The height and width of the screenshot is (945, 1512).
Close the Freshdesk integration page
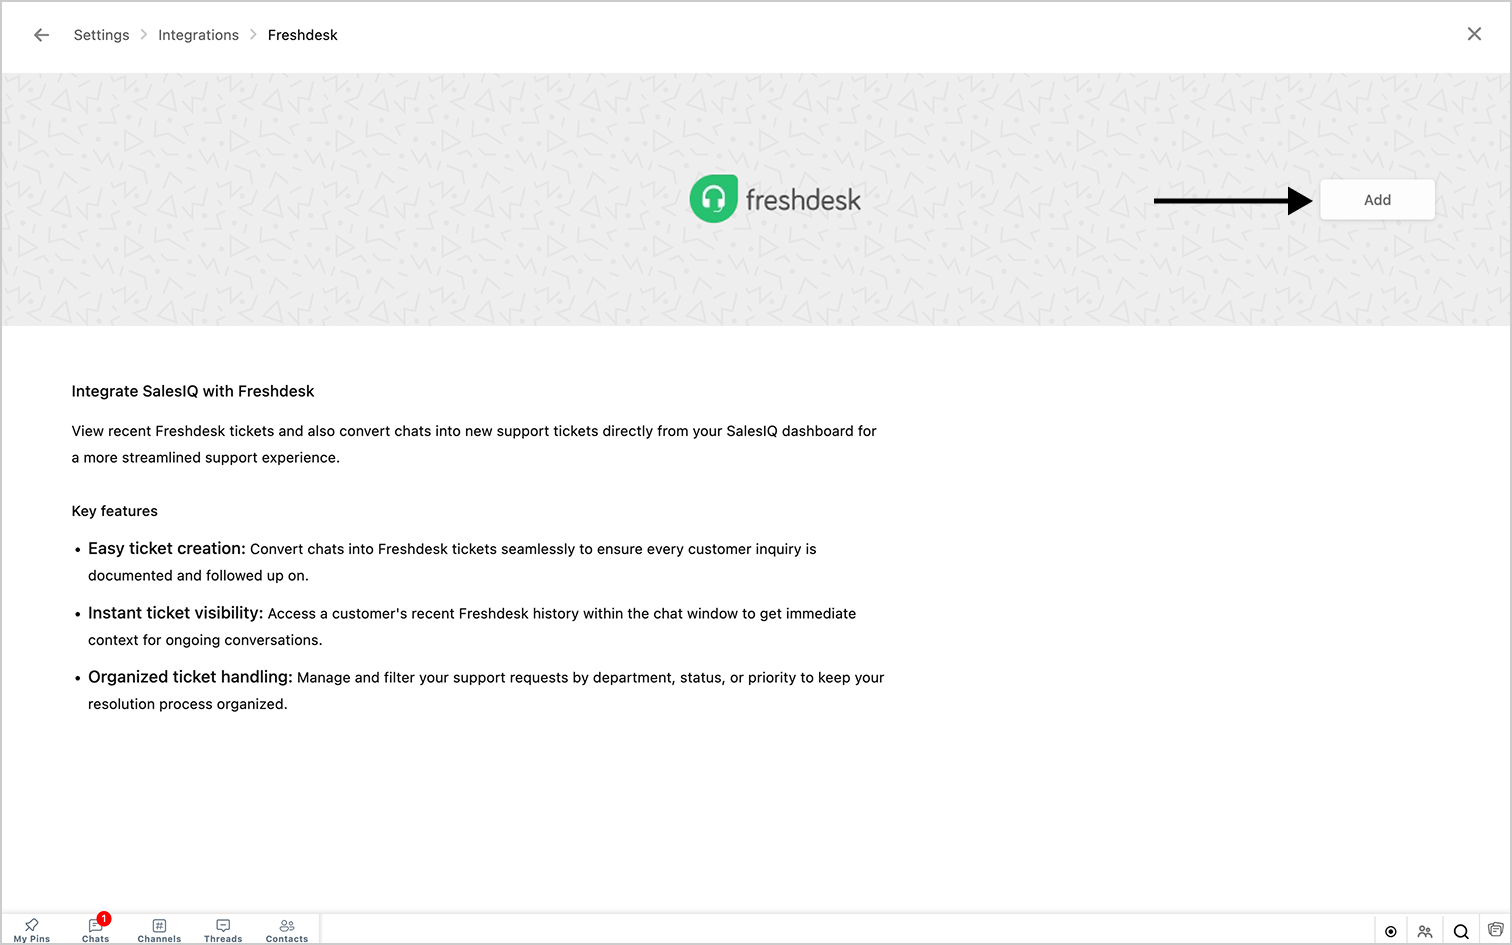(x=1474, y=34)
